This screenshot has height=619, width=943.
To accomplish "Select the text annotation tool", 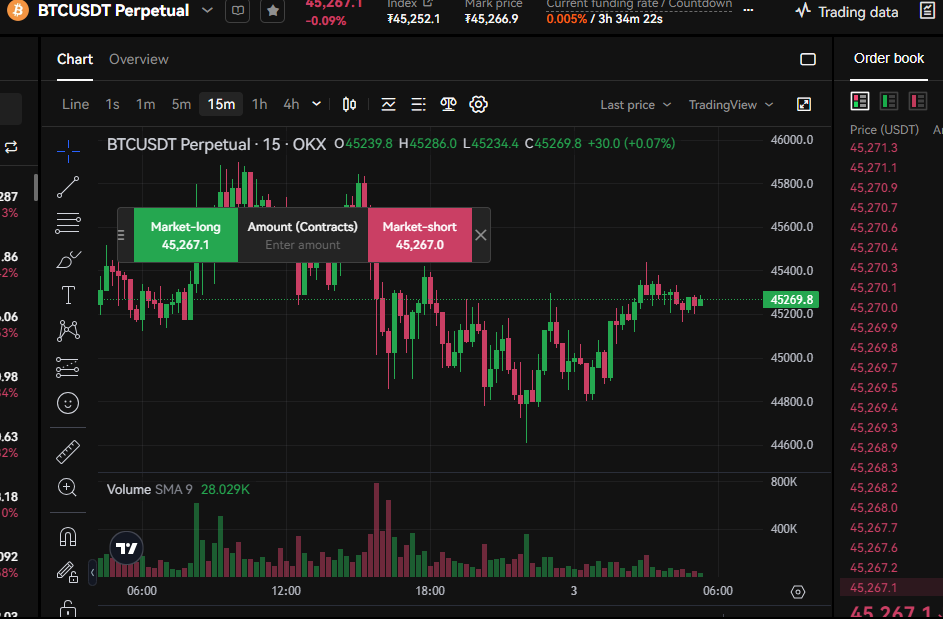I will point(68,295).
